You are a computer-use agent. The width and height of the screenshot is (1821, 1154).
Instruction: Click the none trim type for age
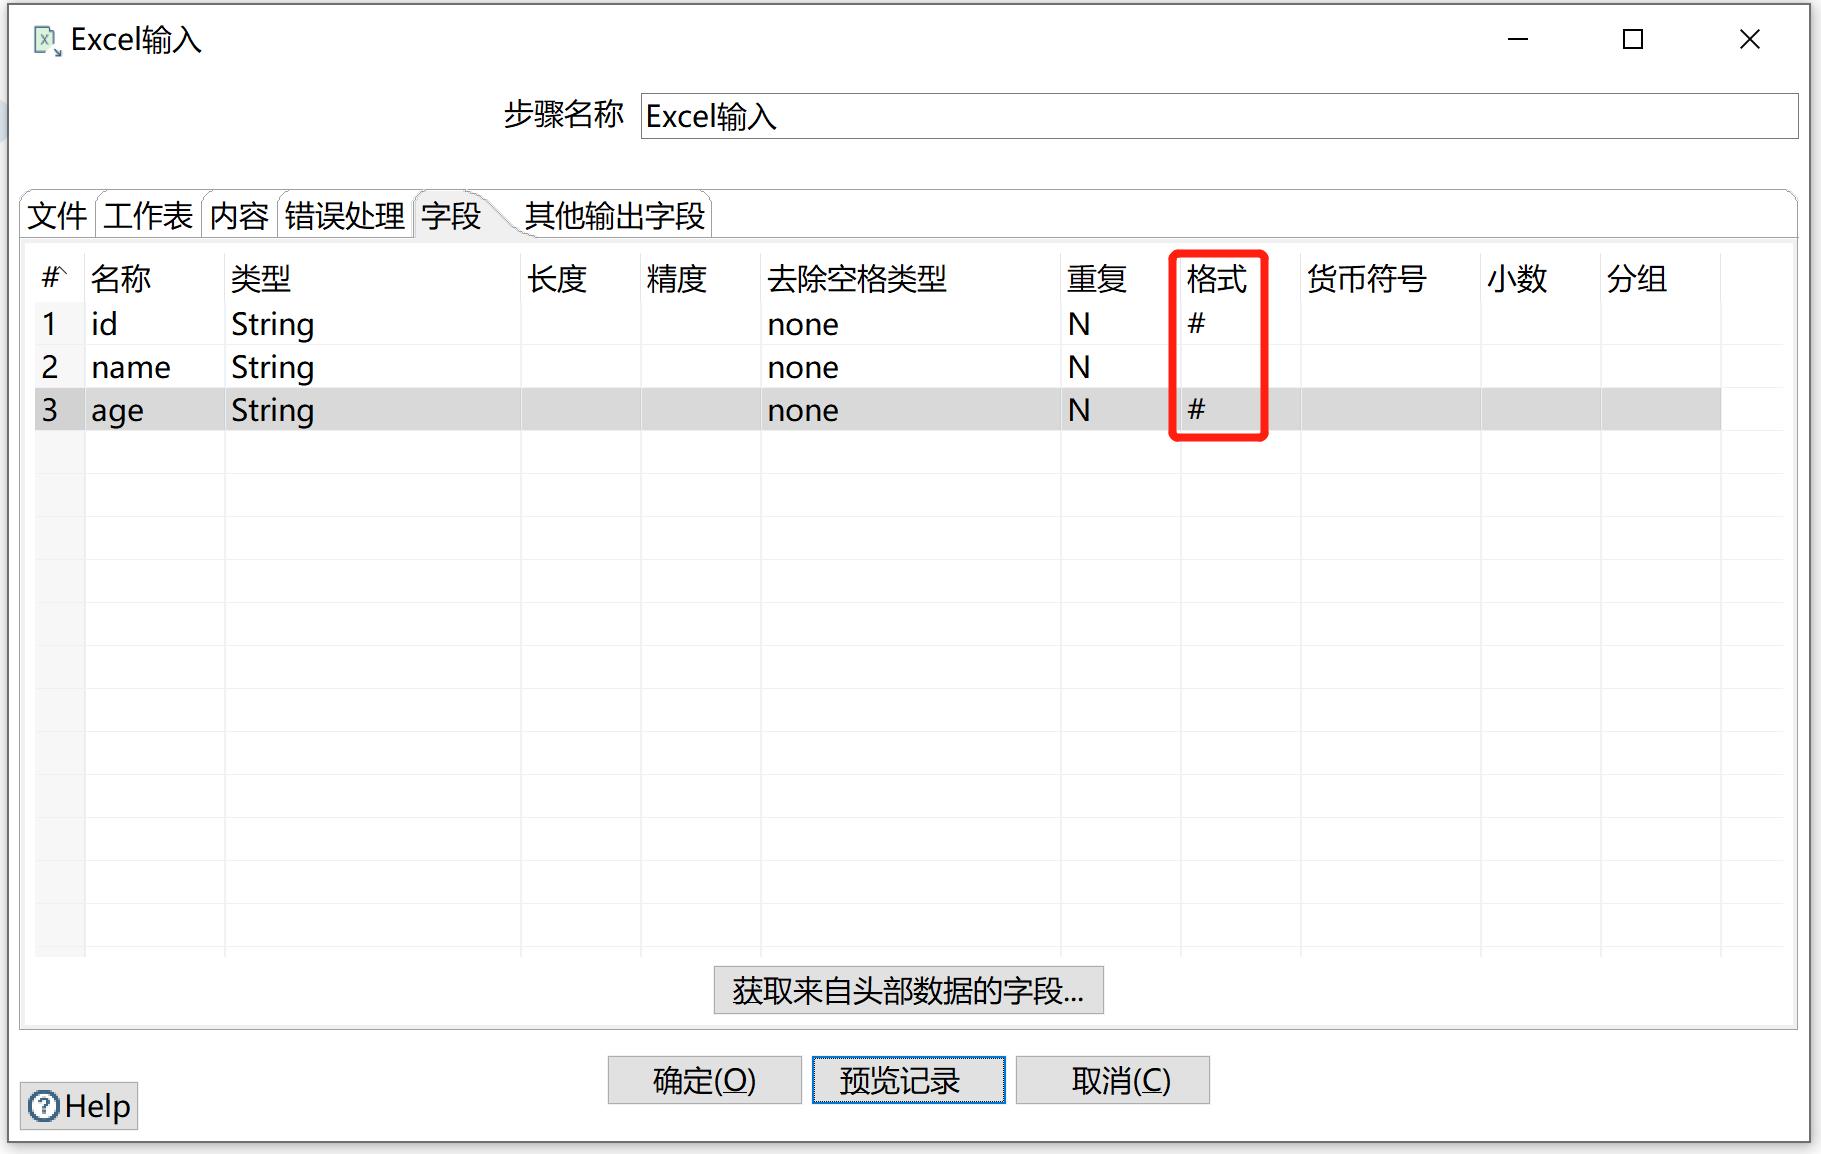click(x=910, y=410)
